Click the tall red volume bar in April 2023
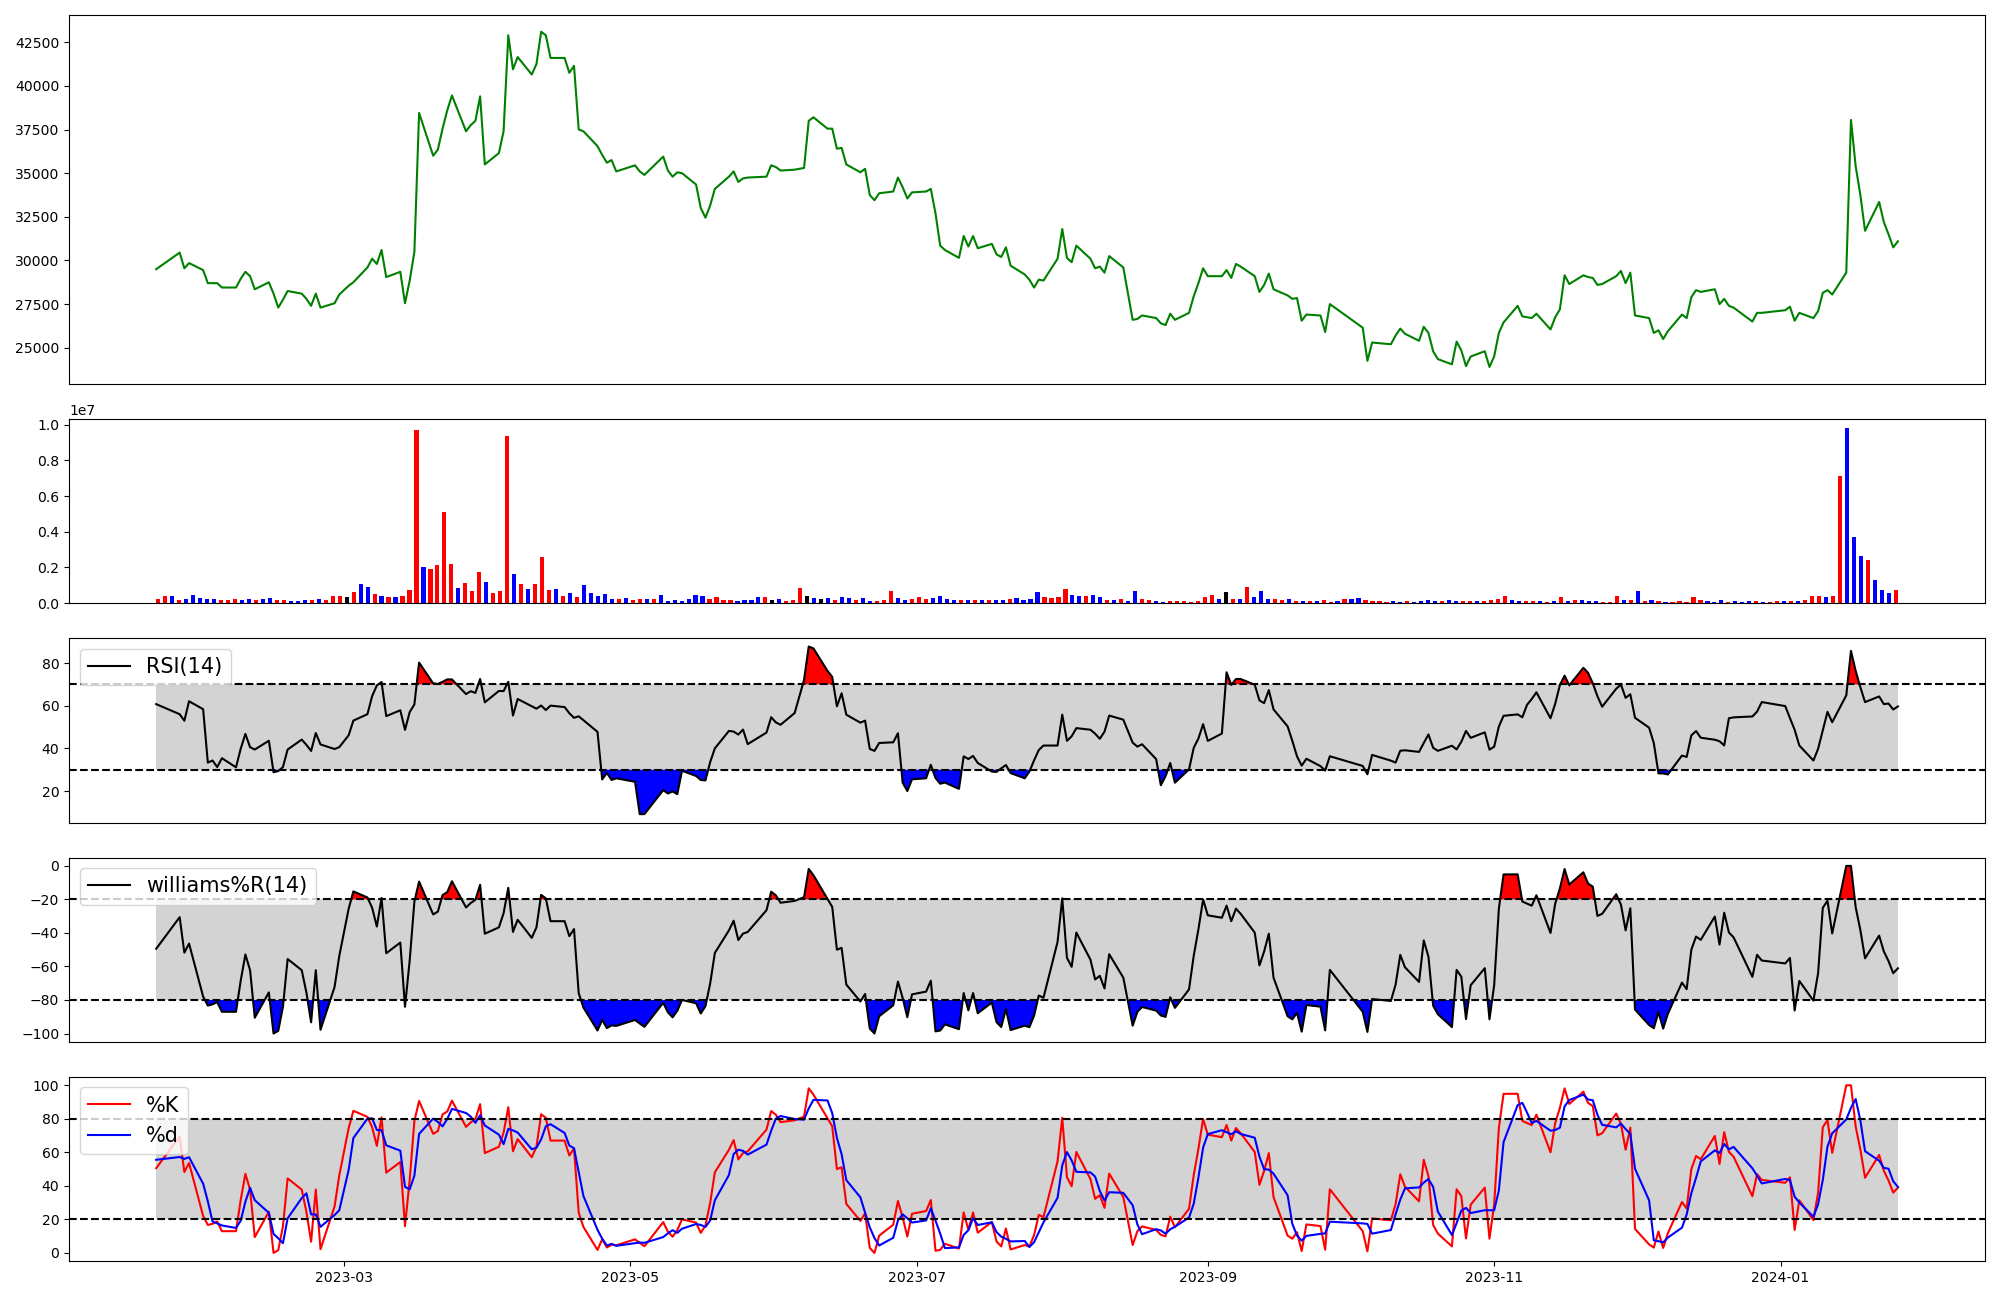Image resolution: width=2000 pixels, height=1300 pixels. pos(507,520)
